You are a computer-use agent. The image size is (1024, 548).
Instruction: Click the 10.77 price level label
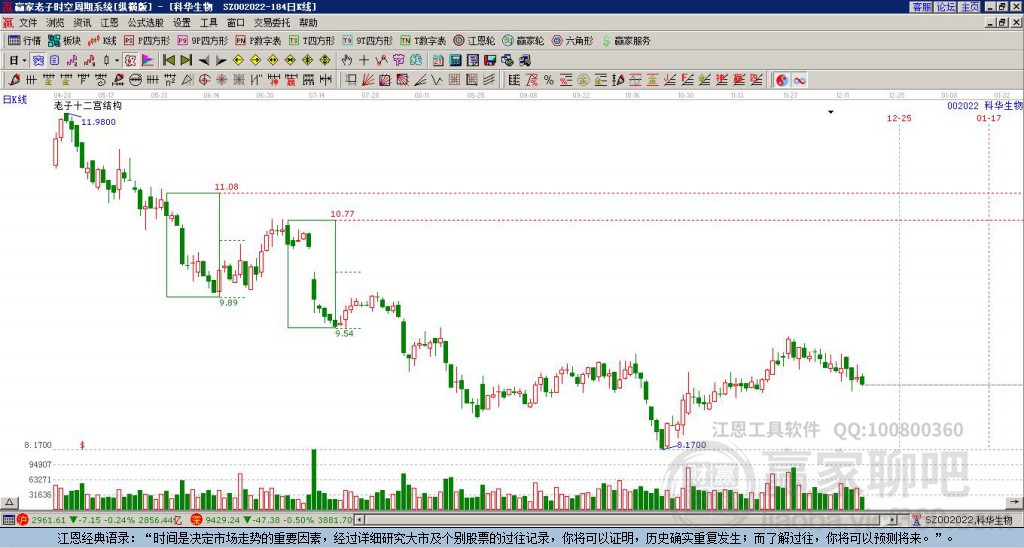point(342,214)
